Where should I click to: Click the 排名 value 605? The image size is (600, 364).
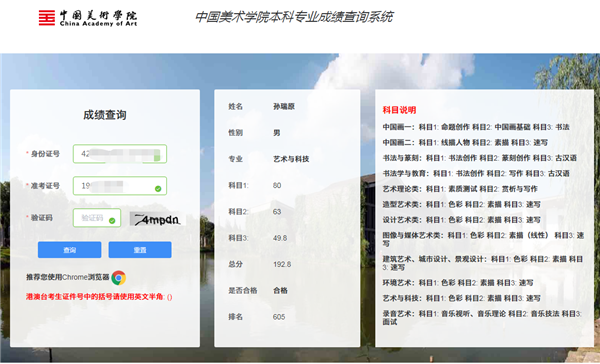(x=279, y=317)
